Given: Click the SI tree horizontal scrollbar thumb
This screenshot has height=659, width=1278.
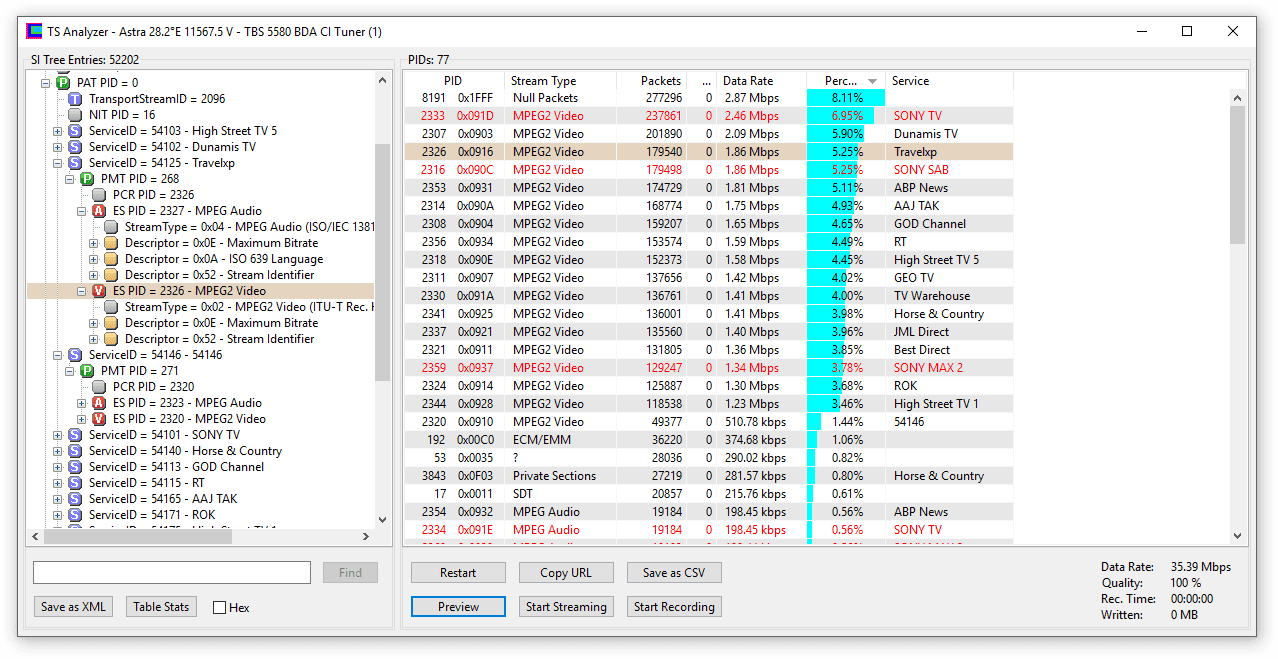Looking at the screenshot, I should coord(138,537).
